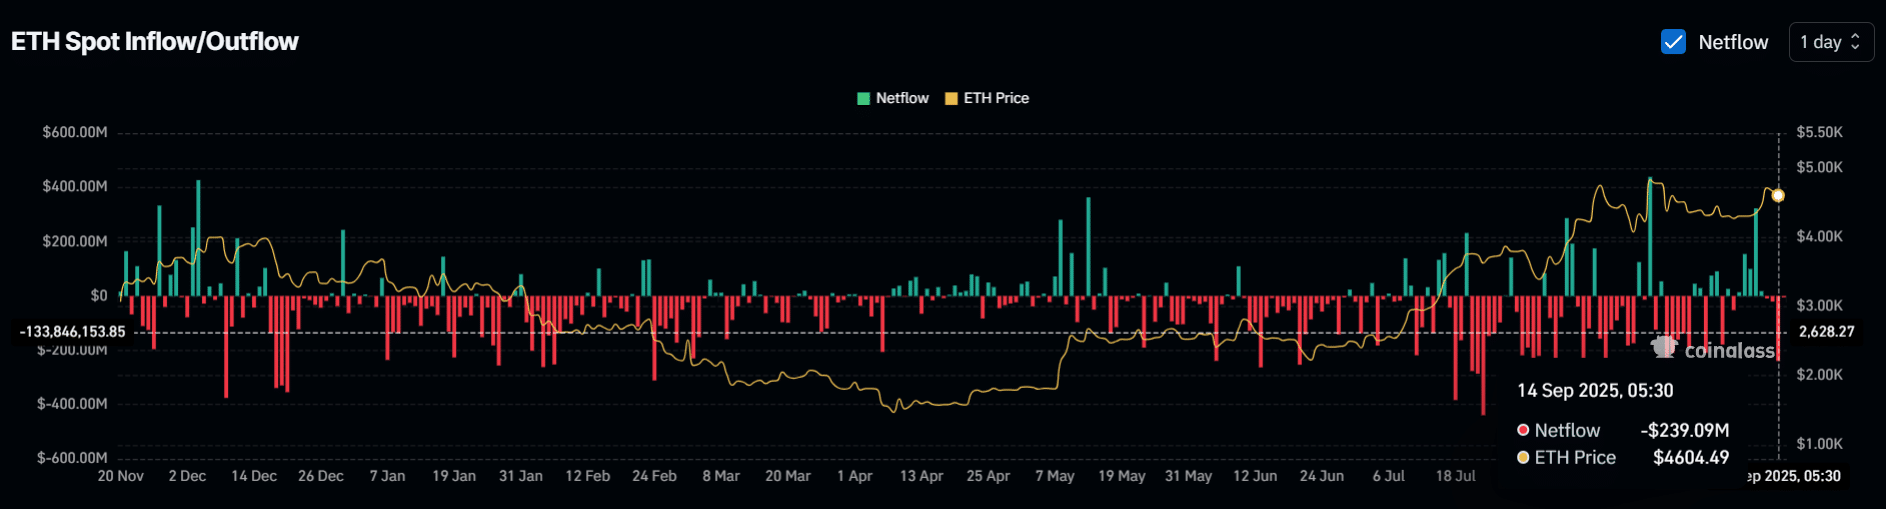
Task: Uncheck the Netflow checkbox
Action: point(1673,42)
